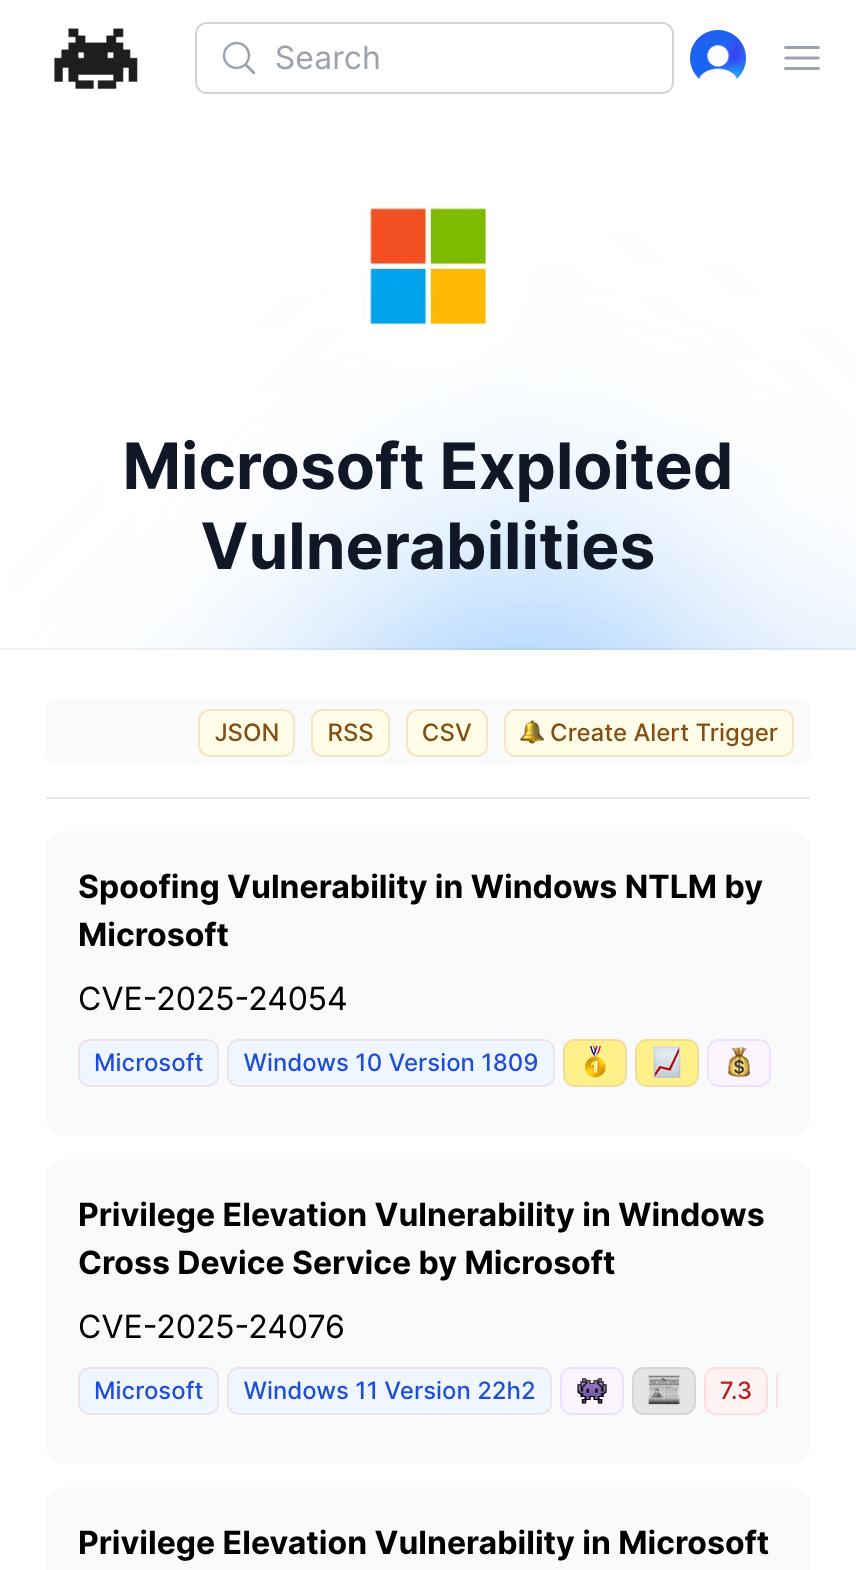Click the Microsoft tag under CVE-2025-24054
856x1570 pixels.
(x=149, y=1063)
